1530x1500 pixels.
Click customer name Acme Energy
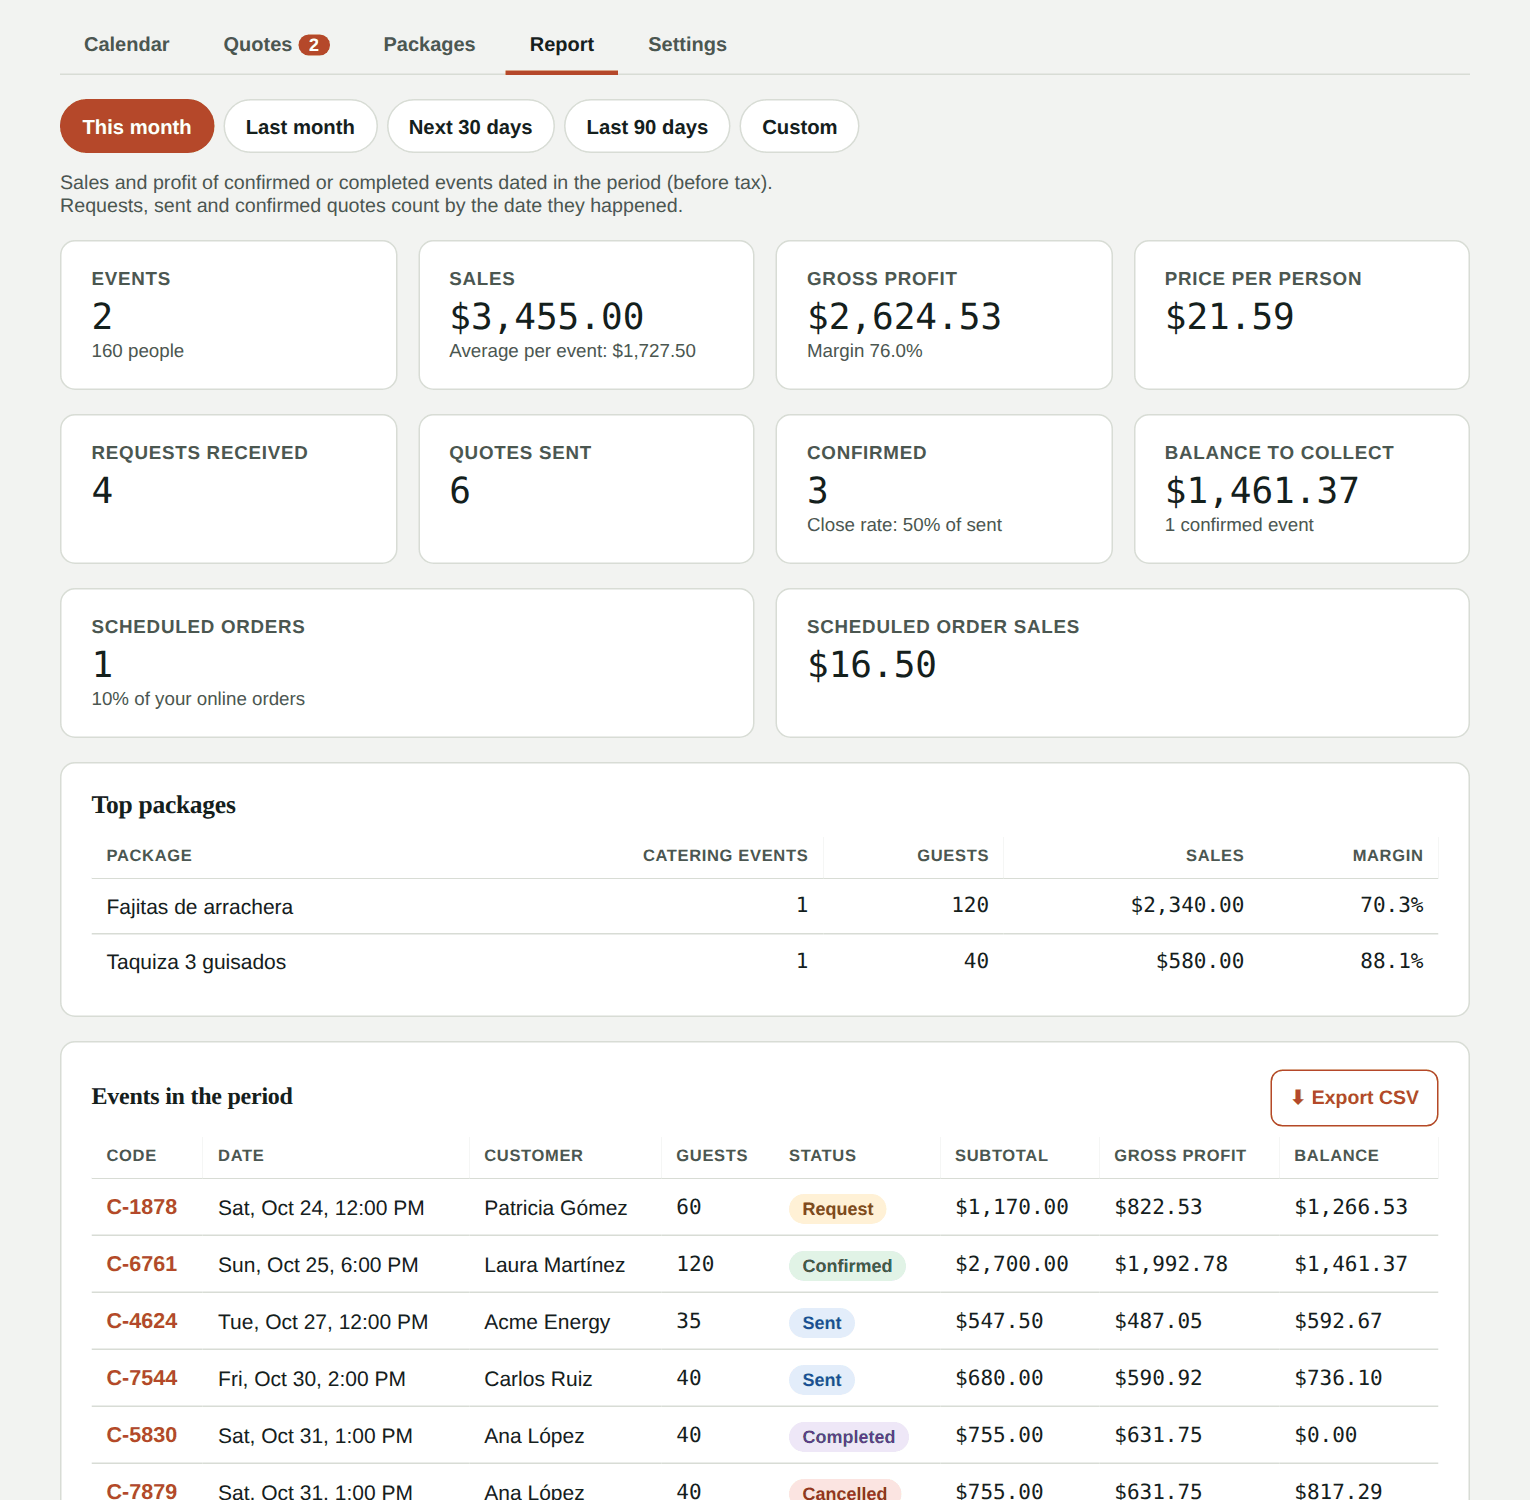[x=547, y=1322]
